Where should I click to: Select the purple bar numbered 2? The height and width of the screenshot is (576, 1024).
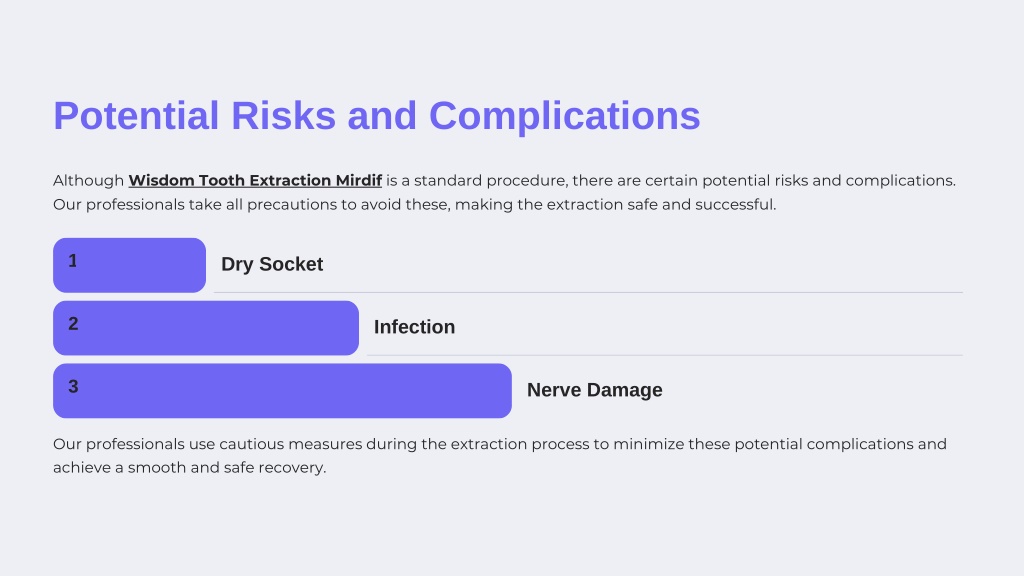206,328
